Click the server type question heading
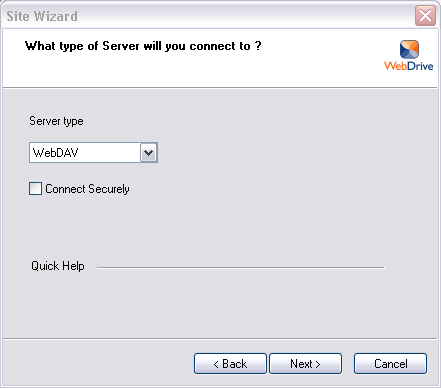Viewport: 441px width, 388px height. click(143, 46)
